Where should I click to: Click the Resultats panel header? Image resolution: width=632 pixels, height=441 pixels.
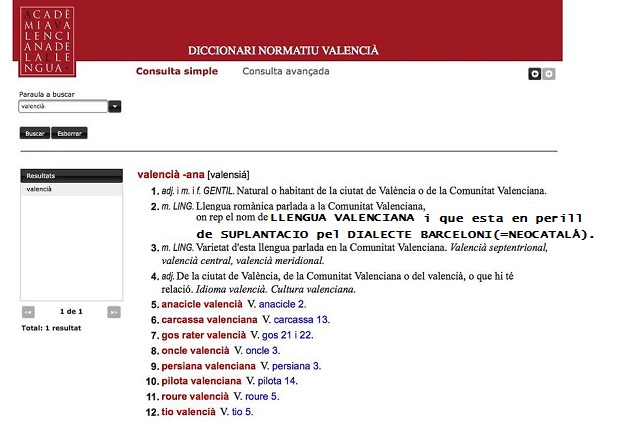click(x=71, y=176)
